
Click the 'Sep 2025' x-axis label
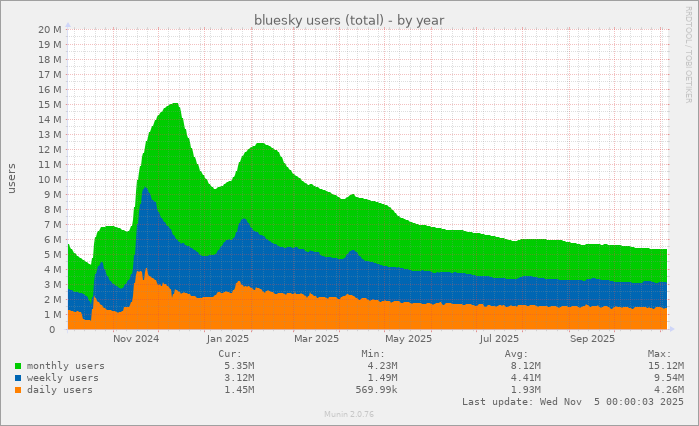pyautogui.click(x=592, y=339)
